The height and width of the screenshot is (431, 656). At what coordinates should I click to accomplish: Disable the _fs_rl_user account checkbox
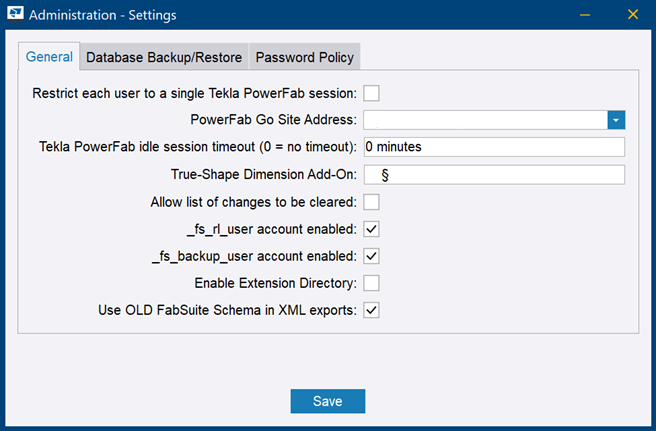pos(371,229)
